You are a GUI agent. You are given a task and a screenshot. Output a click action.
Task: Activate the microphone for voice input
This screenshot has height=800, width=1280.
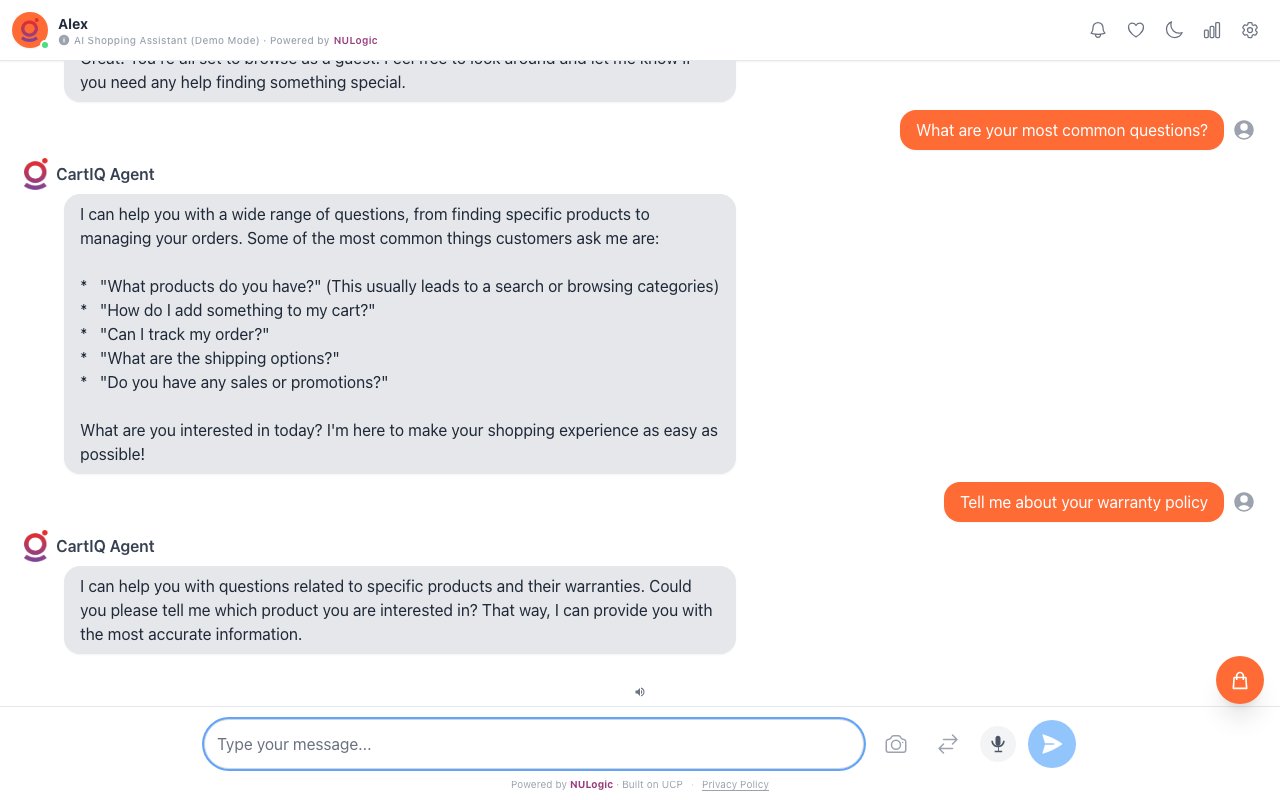pyautogui.click(x=997, y=744)
